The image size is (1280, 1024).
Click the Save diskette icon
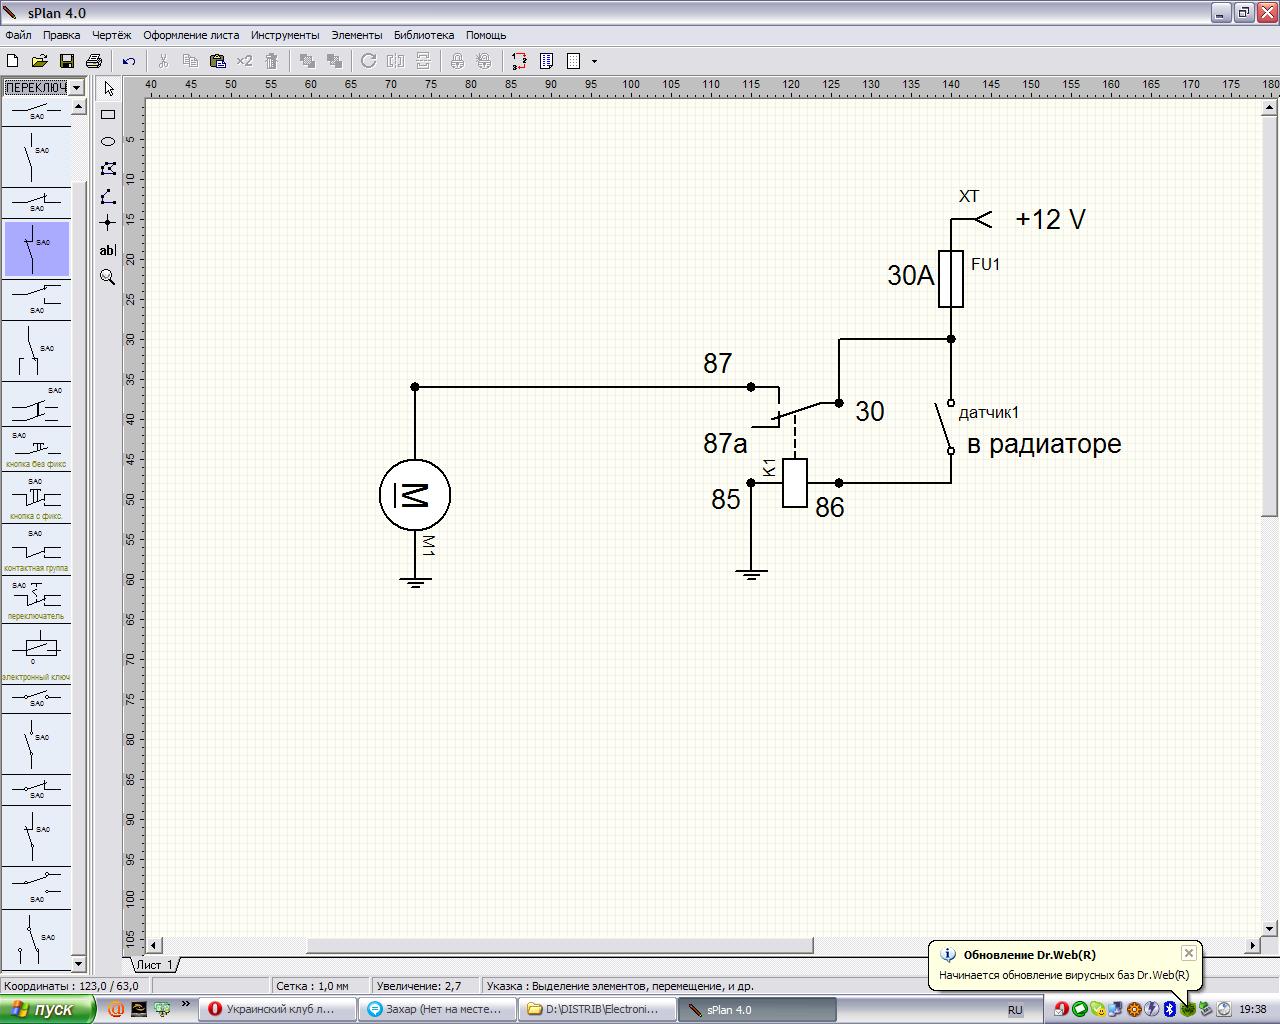67,61
